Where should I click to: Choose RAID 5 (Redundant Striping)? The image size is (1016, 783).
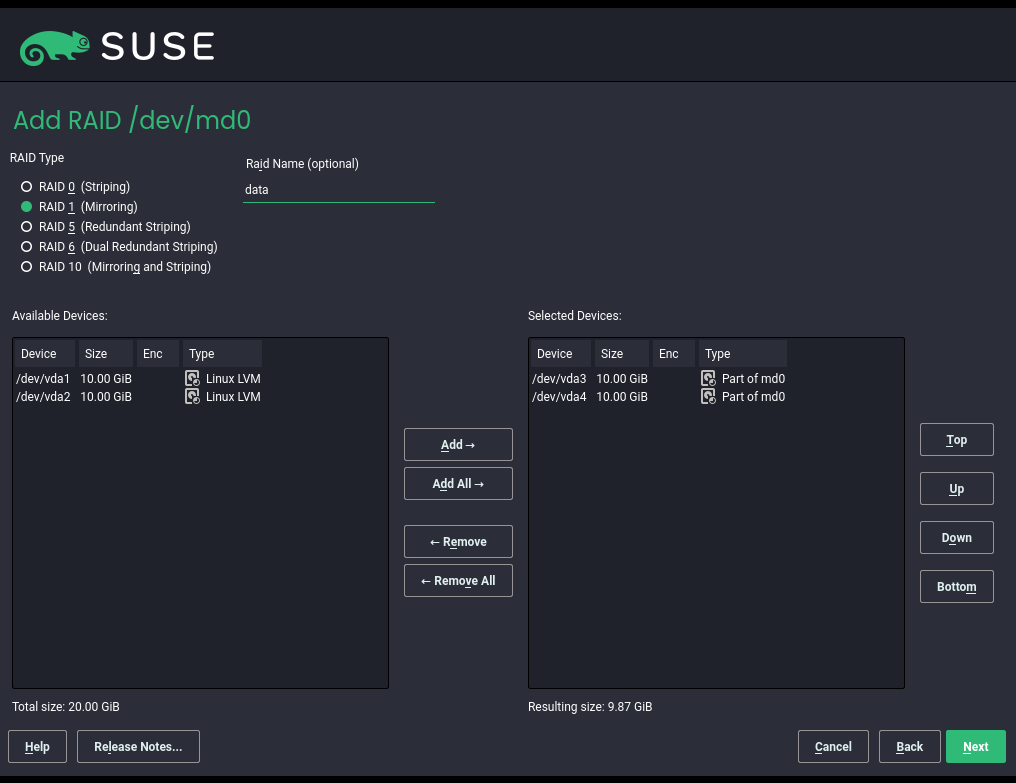click(x=27, y=227)
